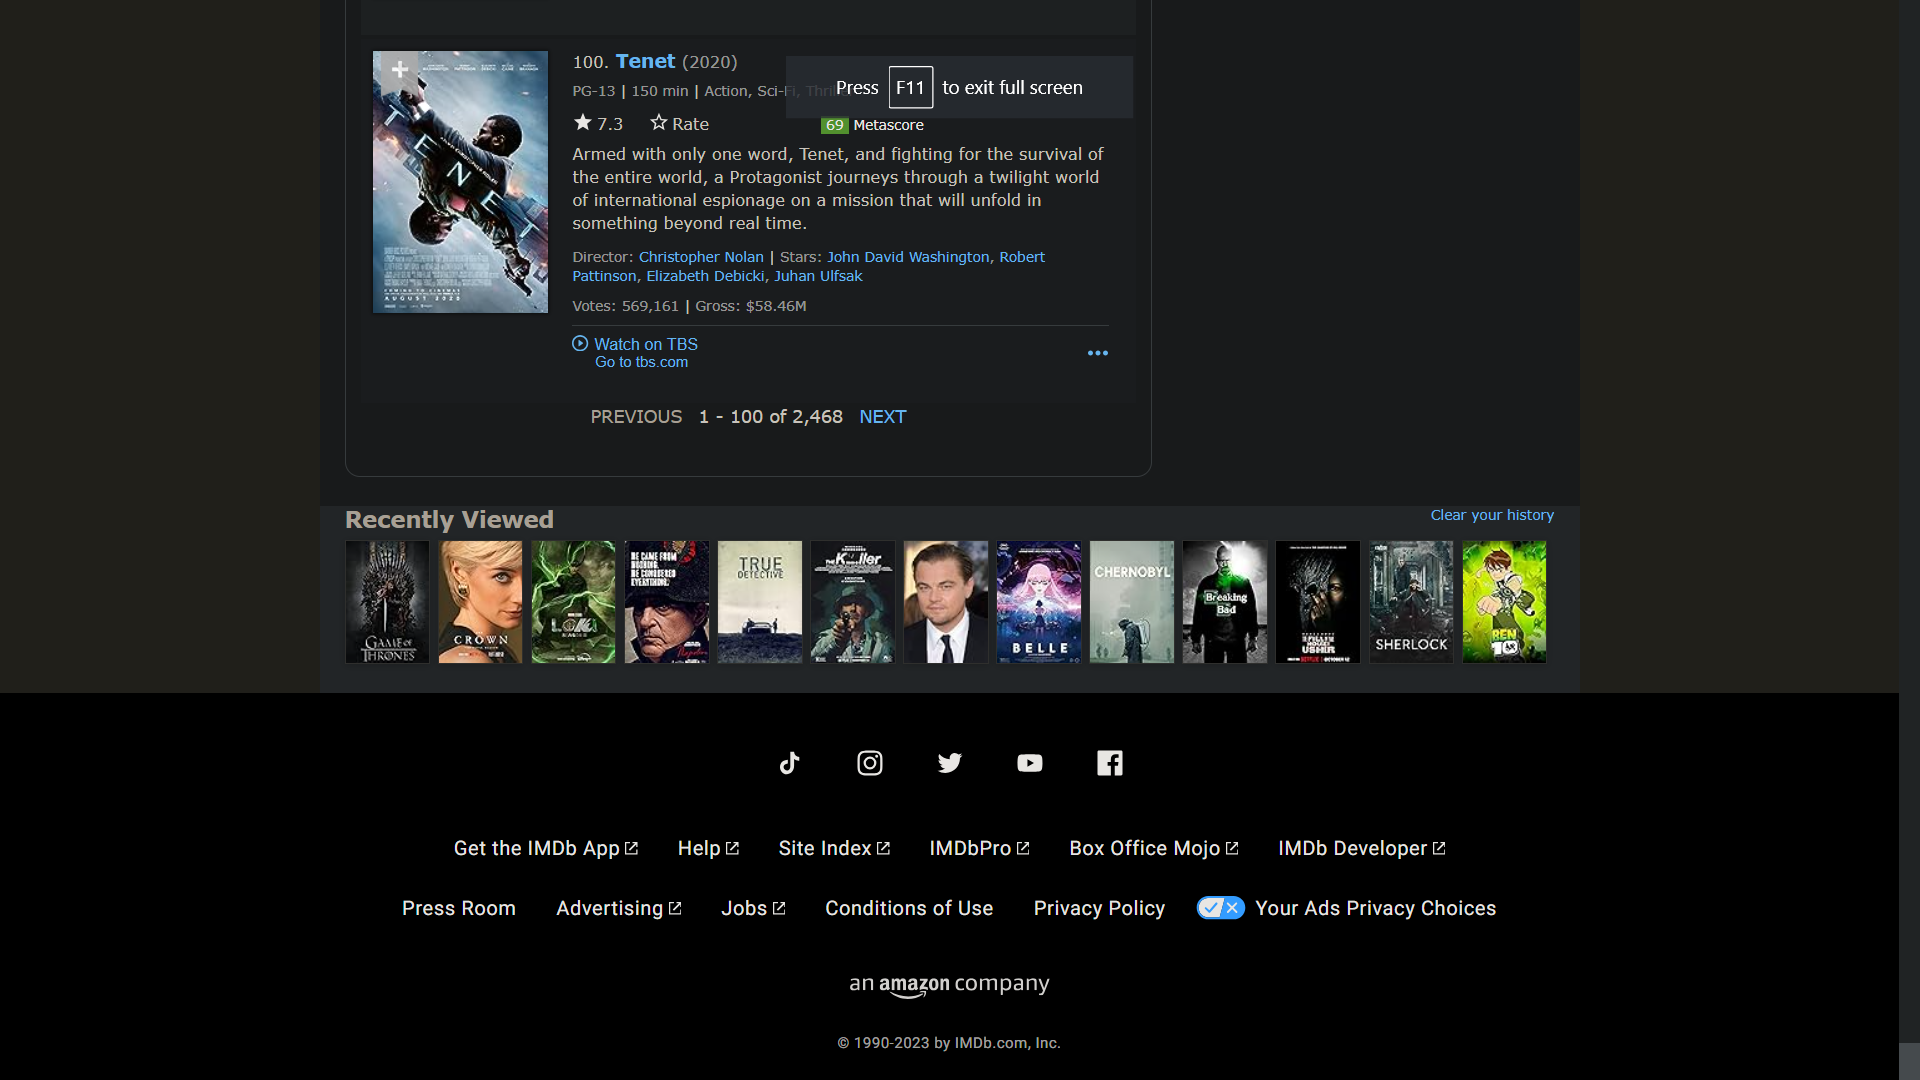Open Juhan Ulfsak's page
Image resolution: width=1920 pixels, height=1080 pixels.
coord(818,276)
